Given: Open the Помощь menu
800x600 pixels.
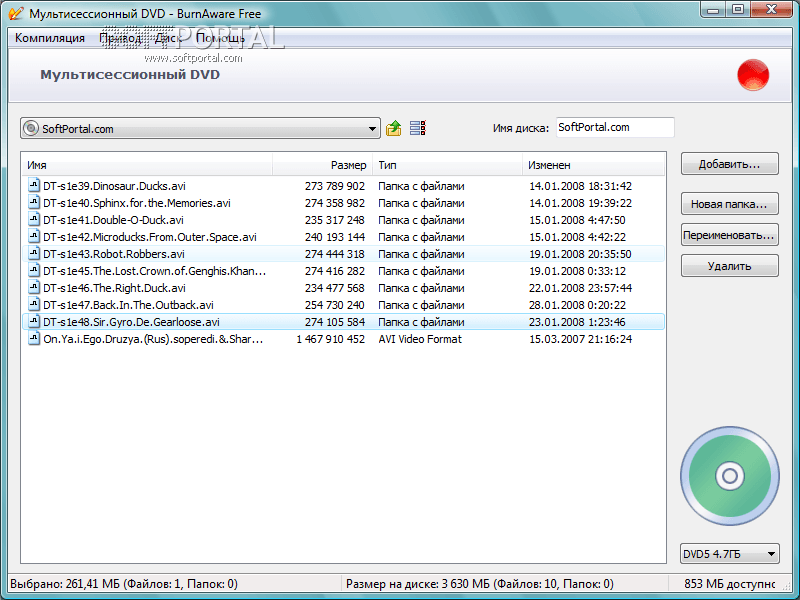Looking at the screenshot, I should (220, 38).
